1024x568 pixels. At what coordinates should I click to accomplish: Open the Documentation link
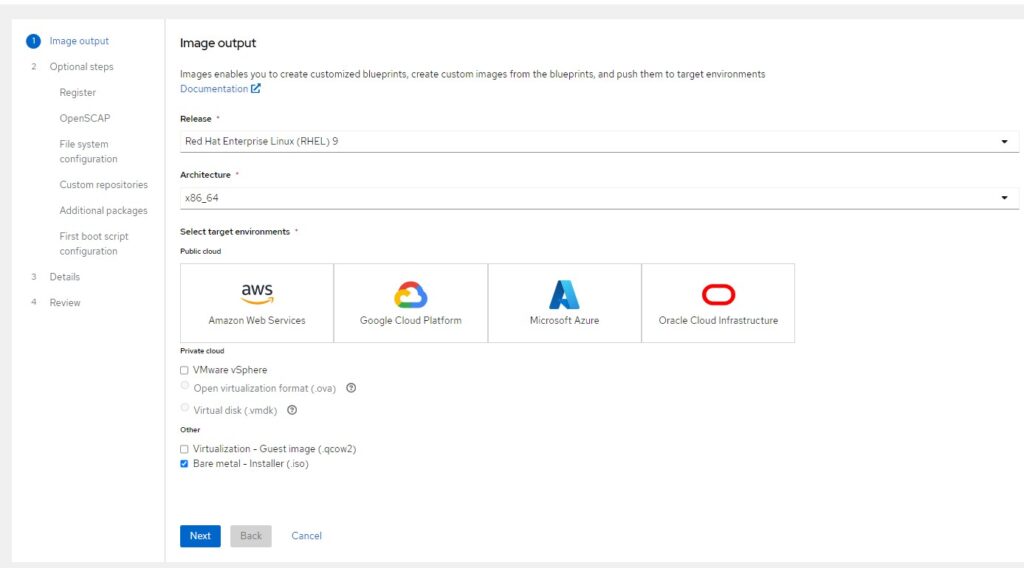tap(214, 89)
